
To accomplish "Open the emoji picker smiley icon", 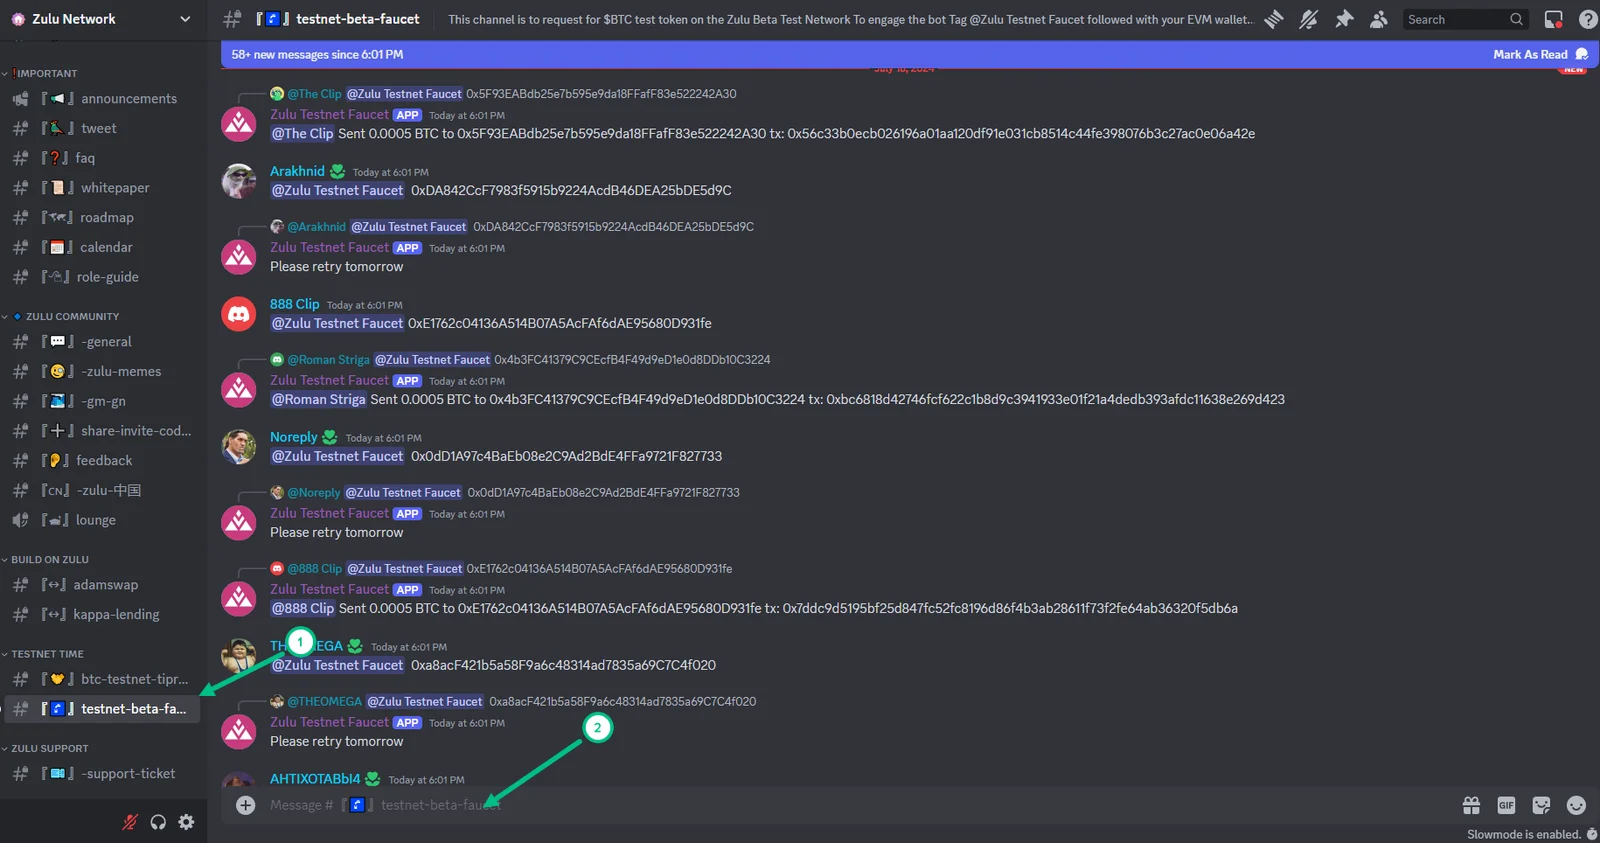I will click(1576, 805).
